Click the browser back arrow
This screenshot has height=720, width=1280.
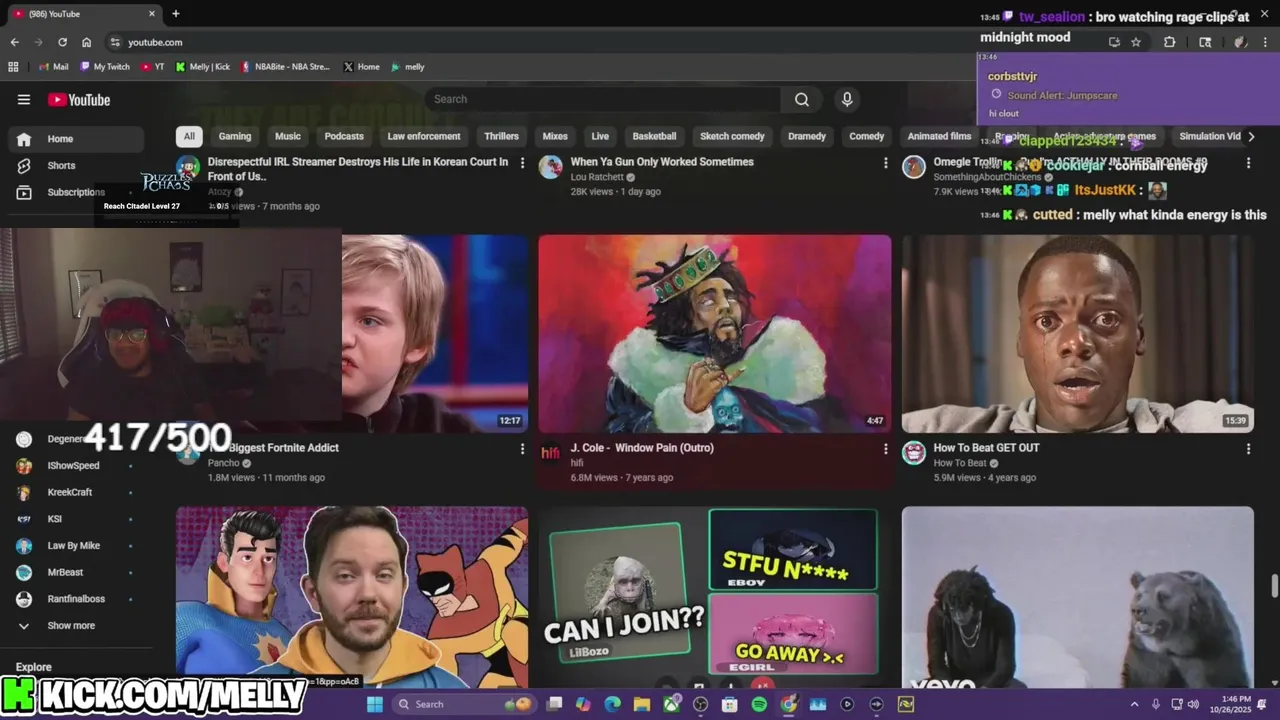(14, 42)
